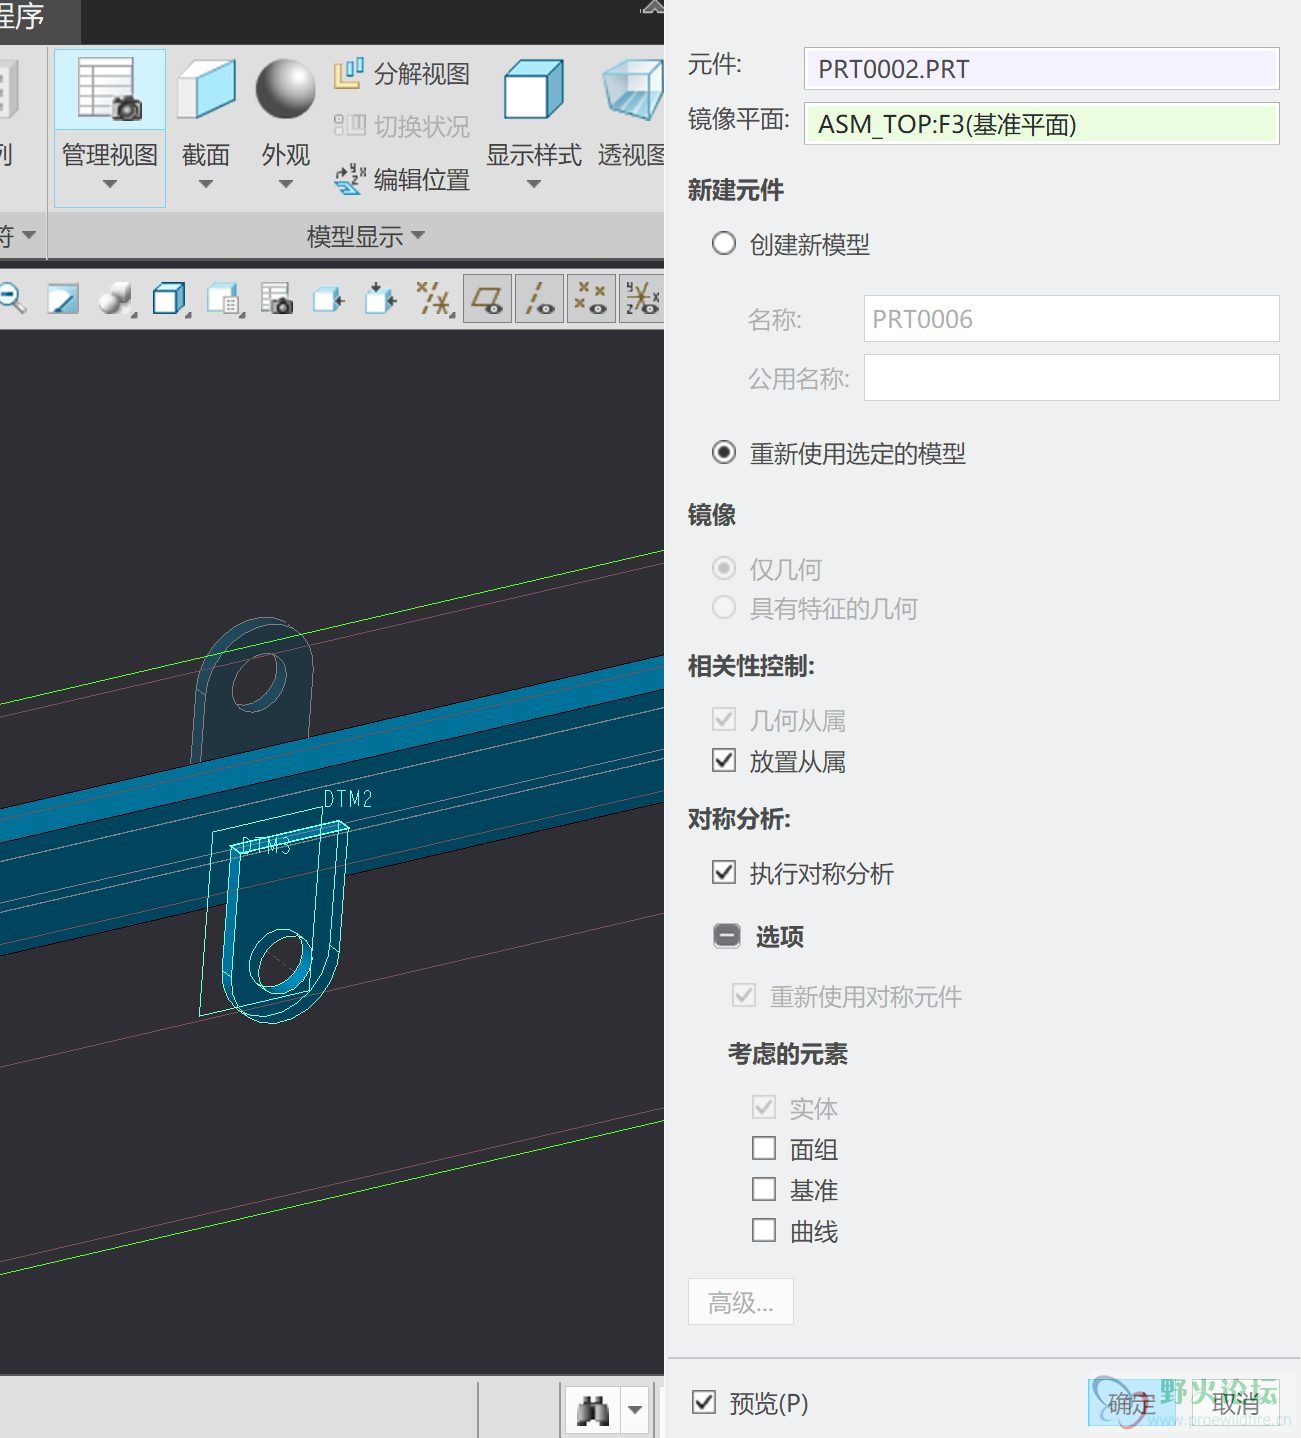Toggle datum point display icon

coord(591,299)
